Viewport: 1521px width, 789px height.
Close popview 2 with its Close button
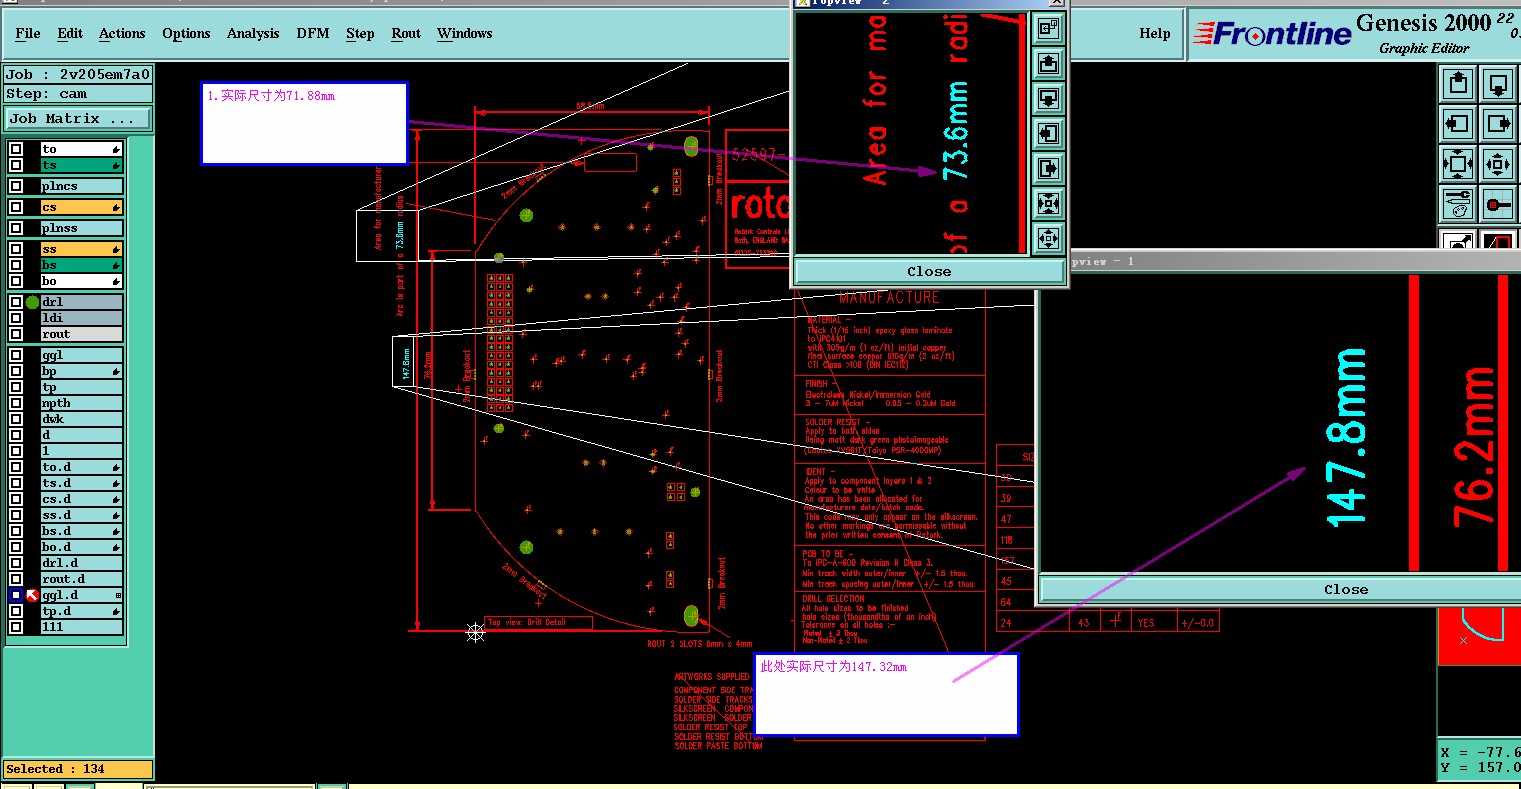pos(929,271)
